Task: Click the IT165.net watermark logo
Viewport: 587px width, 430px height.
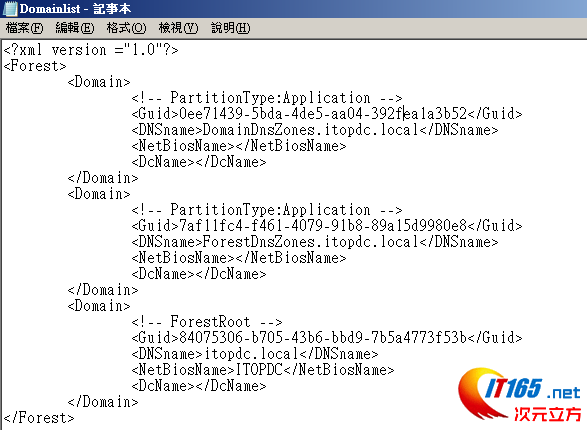Action: (x=520, y=394)
